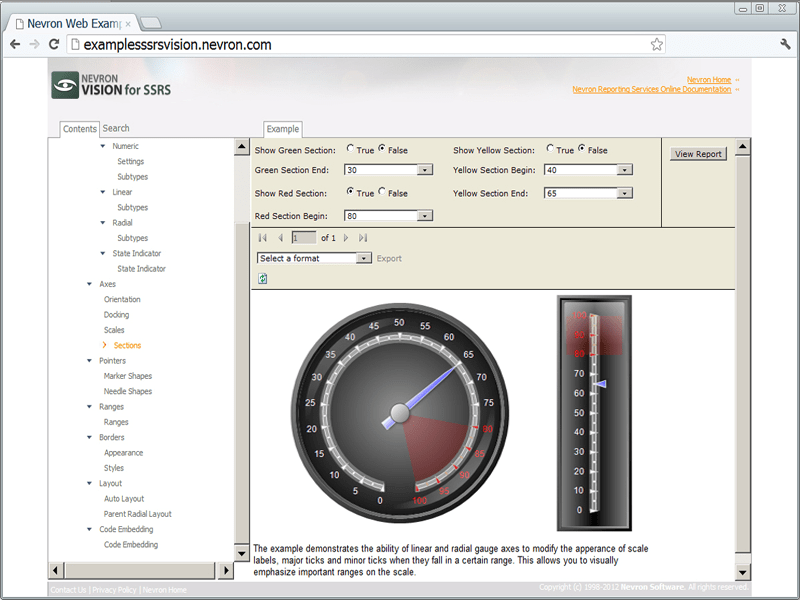Open Nevron Reporting Services Online Documentation link
Viewport: 800px width, 600px height.
tap(652, 89)
